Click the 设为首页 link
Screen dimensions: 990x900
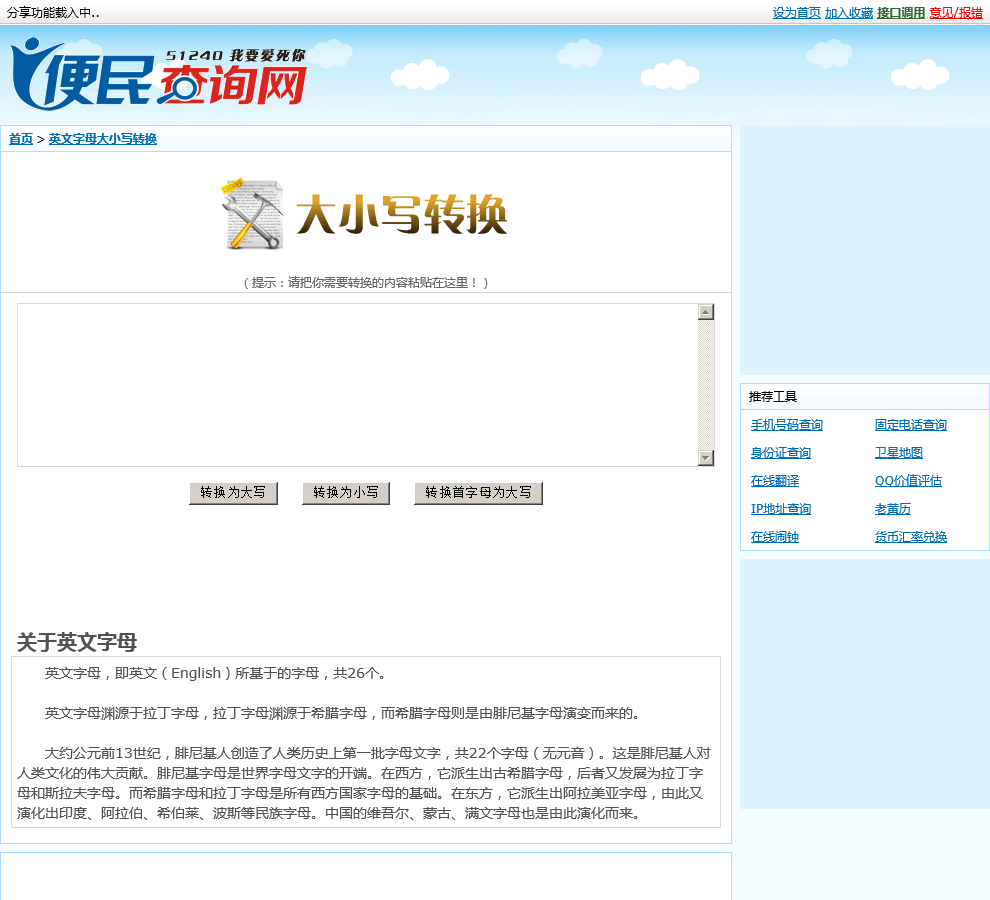point(796,13)
